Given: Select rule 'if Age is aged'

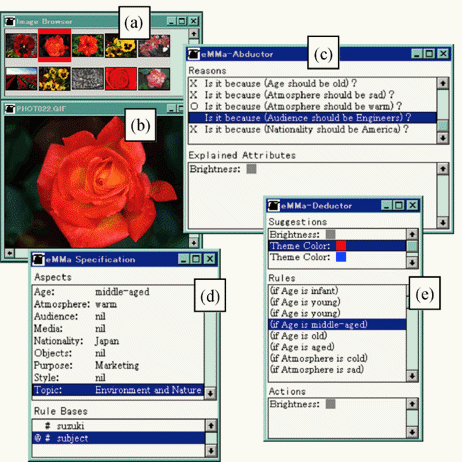Looking at the screenshot, I should [337, 347].
